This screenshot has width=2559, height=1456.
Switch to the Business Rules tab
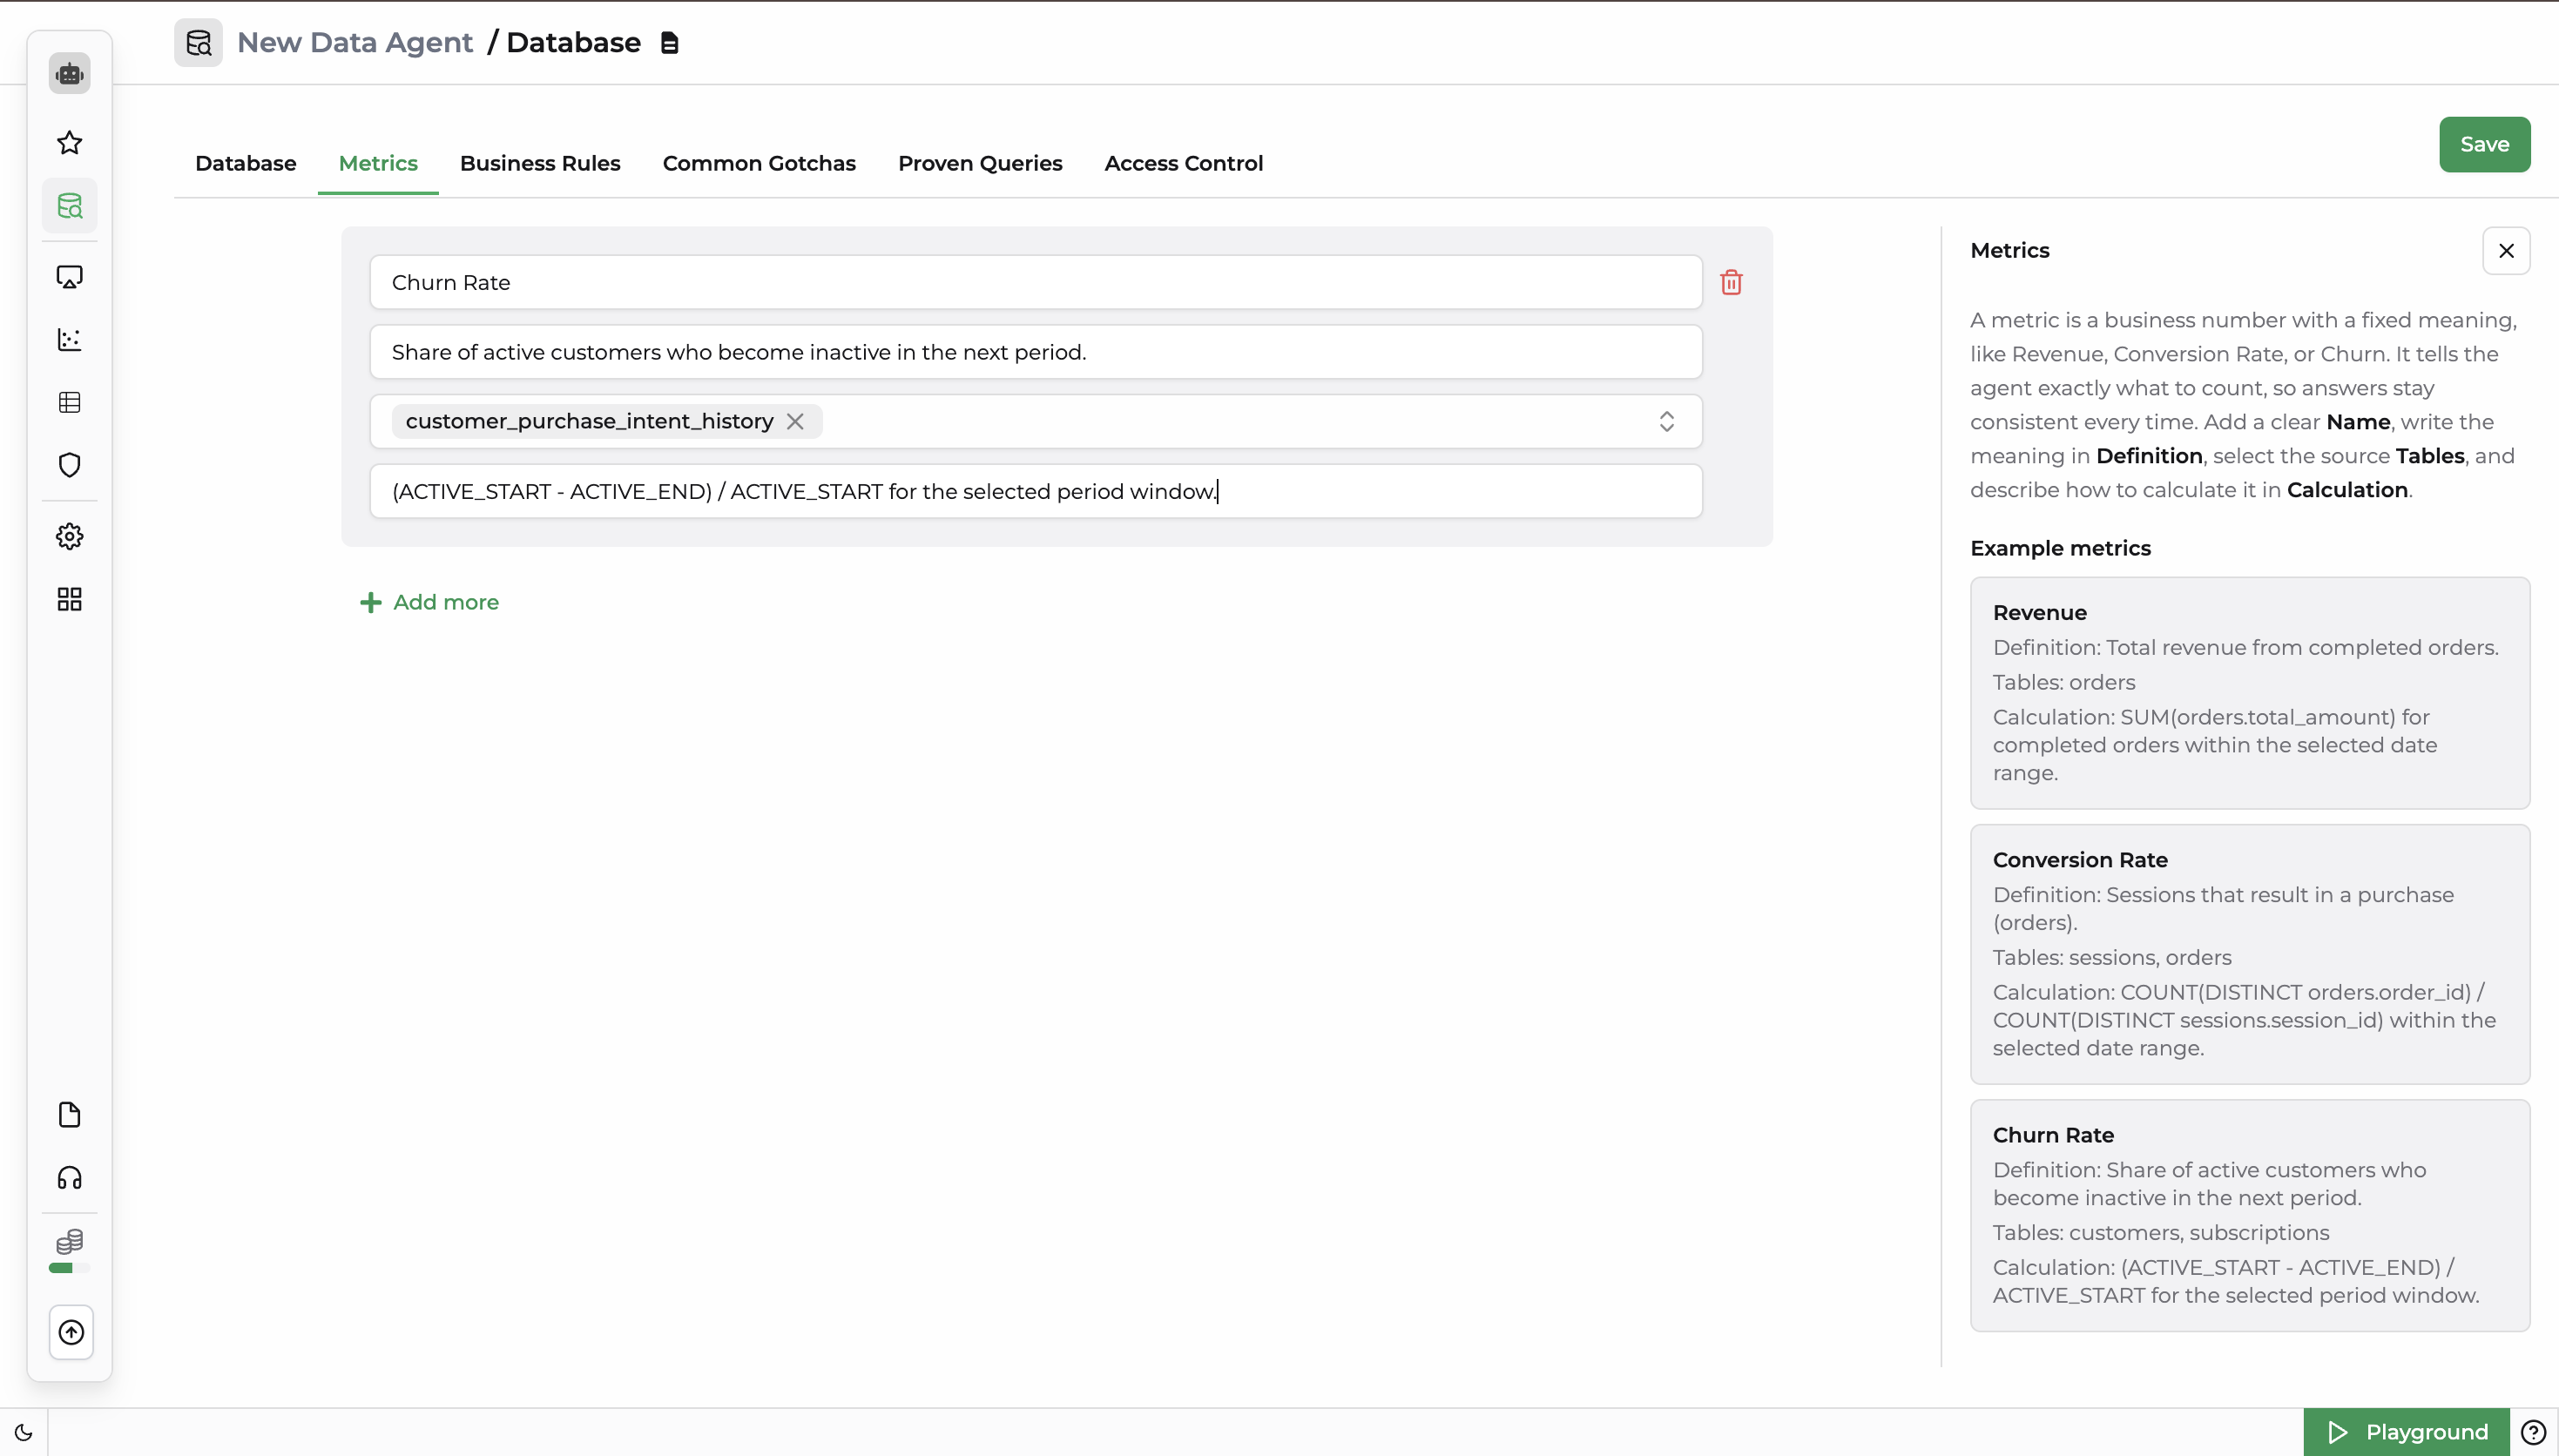click(x=540, y=164)
